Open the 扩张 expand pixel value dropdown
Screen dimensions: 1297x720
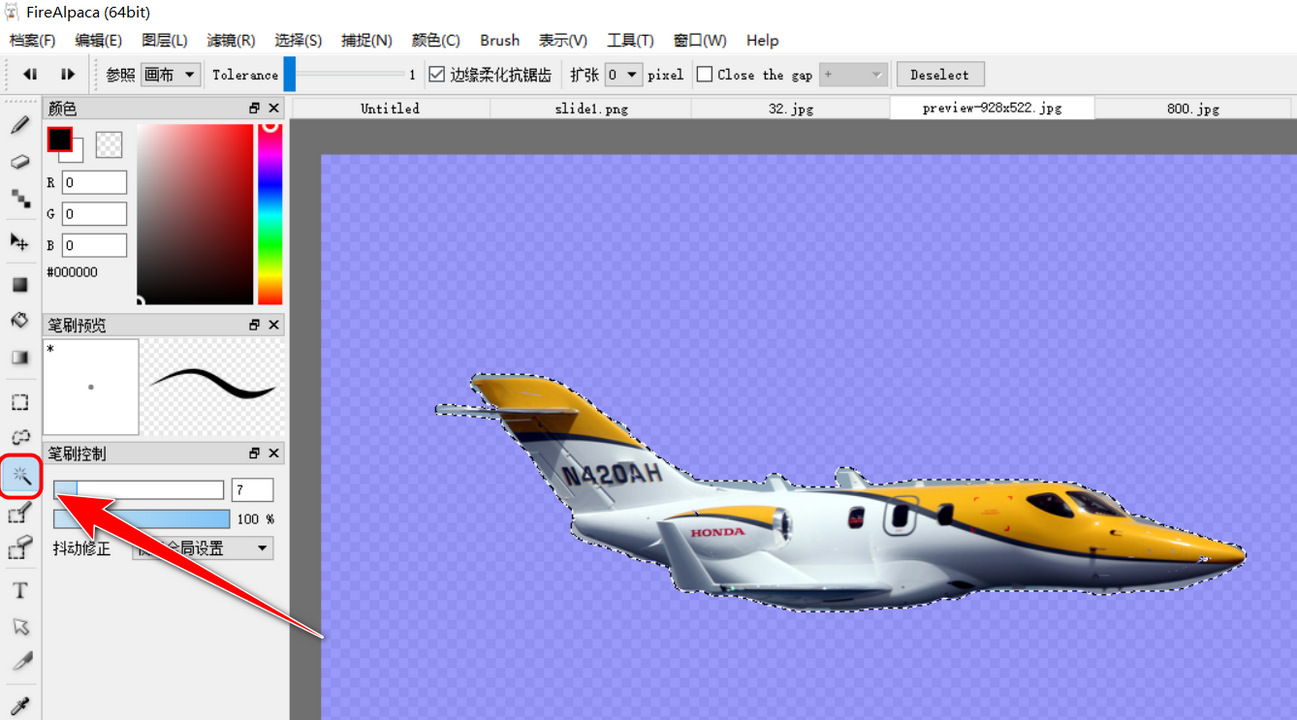[623, 74]
